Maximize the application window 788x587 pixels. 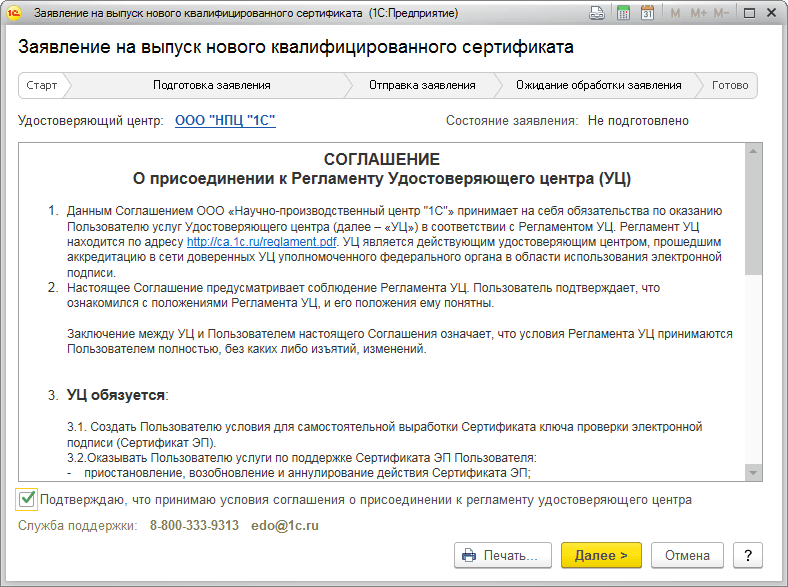click(x=749, y=13)
